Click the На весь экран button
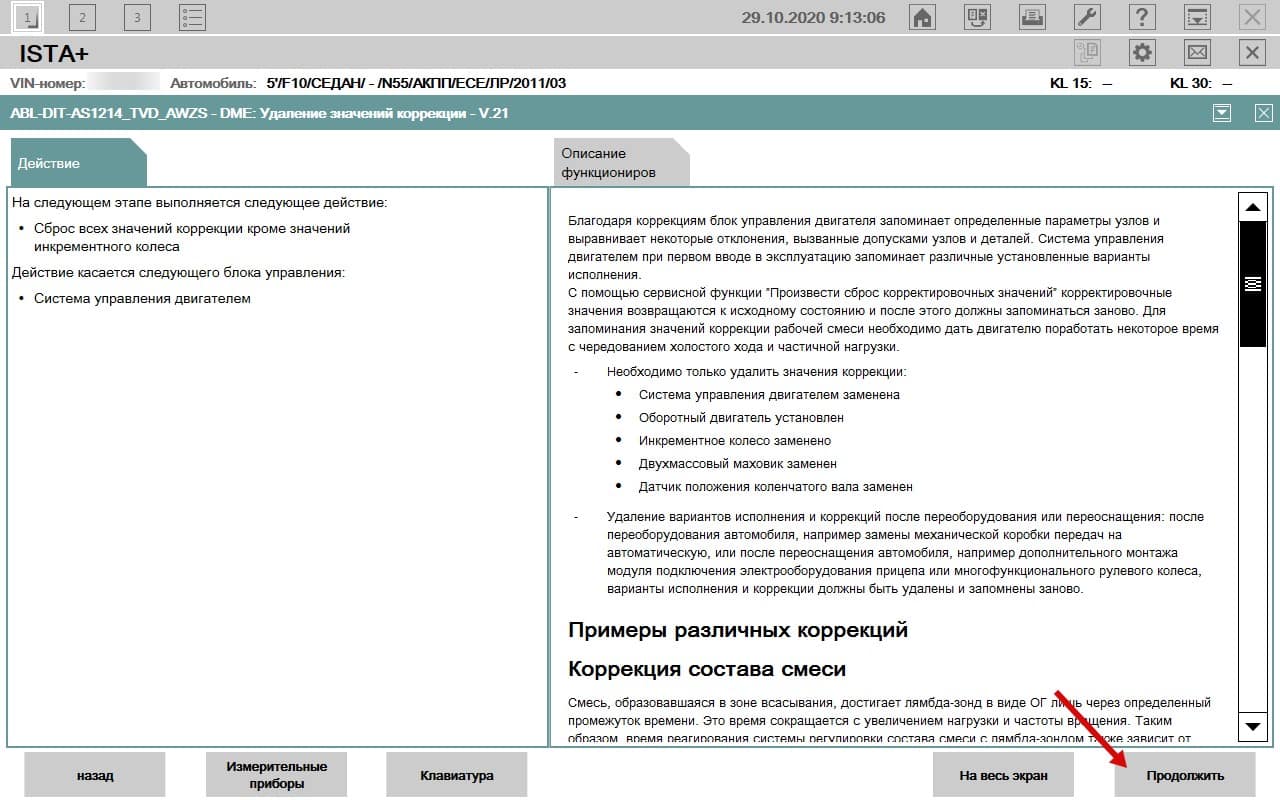 click(1003, 775)
